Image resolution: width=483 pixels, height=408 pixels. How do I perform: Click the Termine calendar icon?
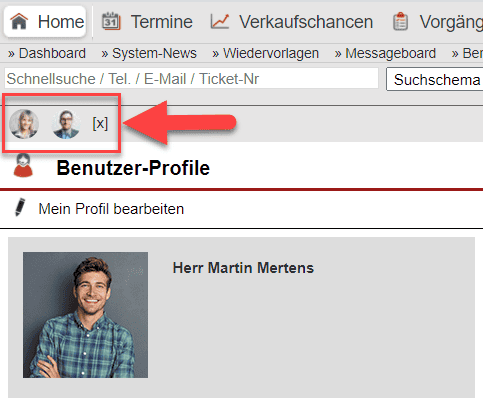(x=111, y=21)
